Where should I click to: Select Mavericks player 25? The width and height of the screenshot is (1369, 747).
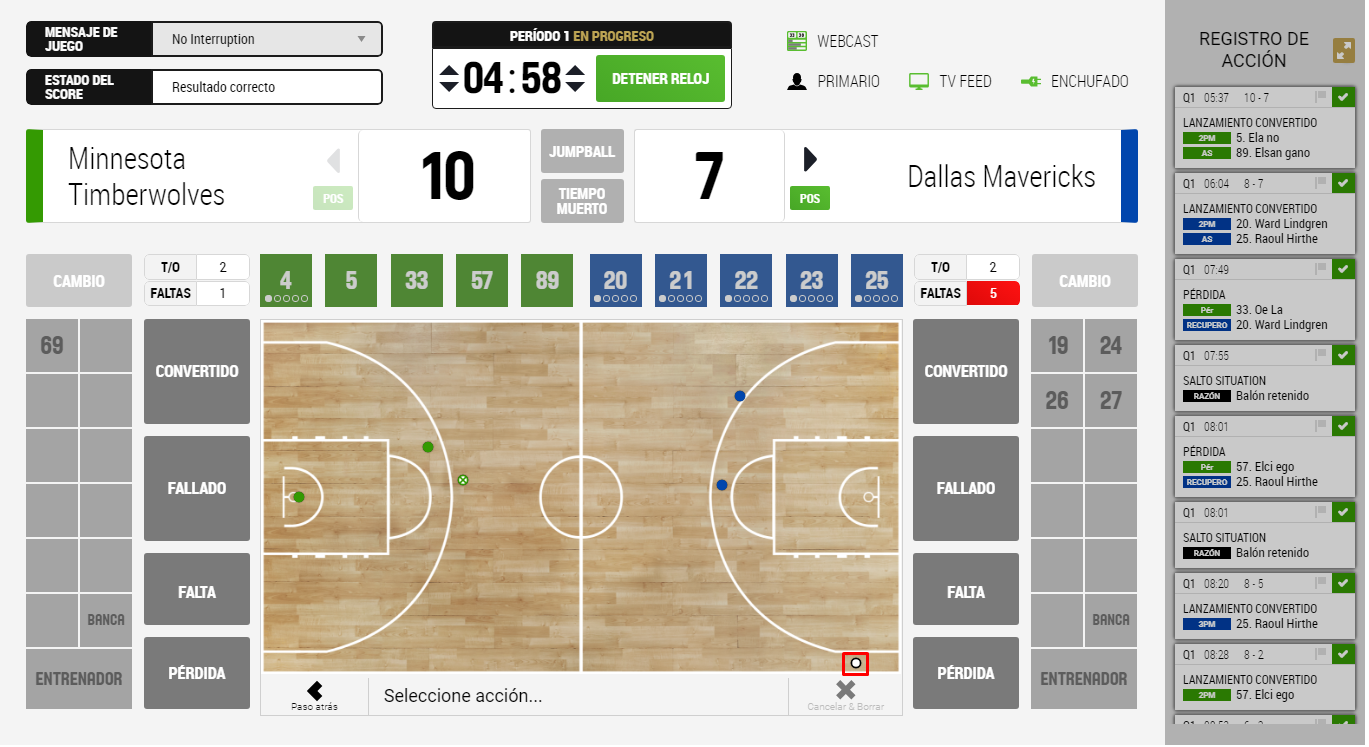point(877,280)
